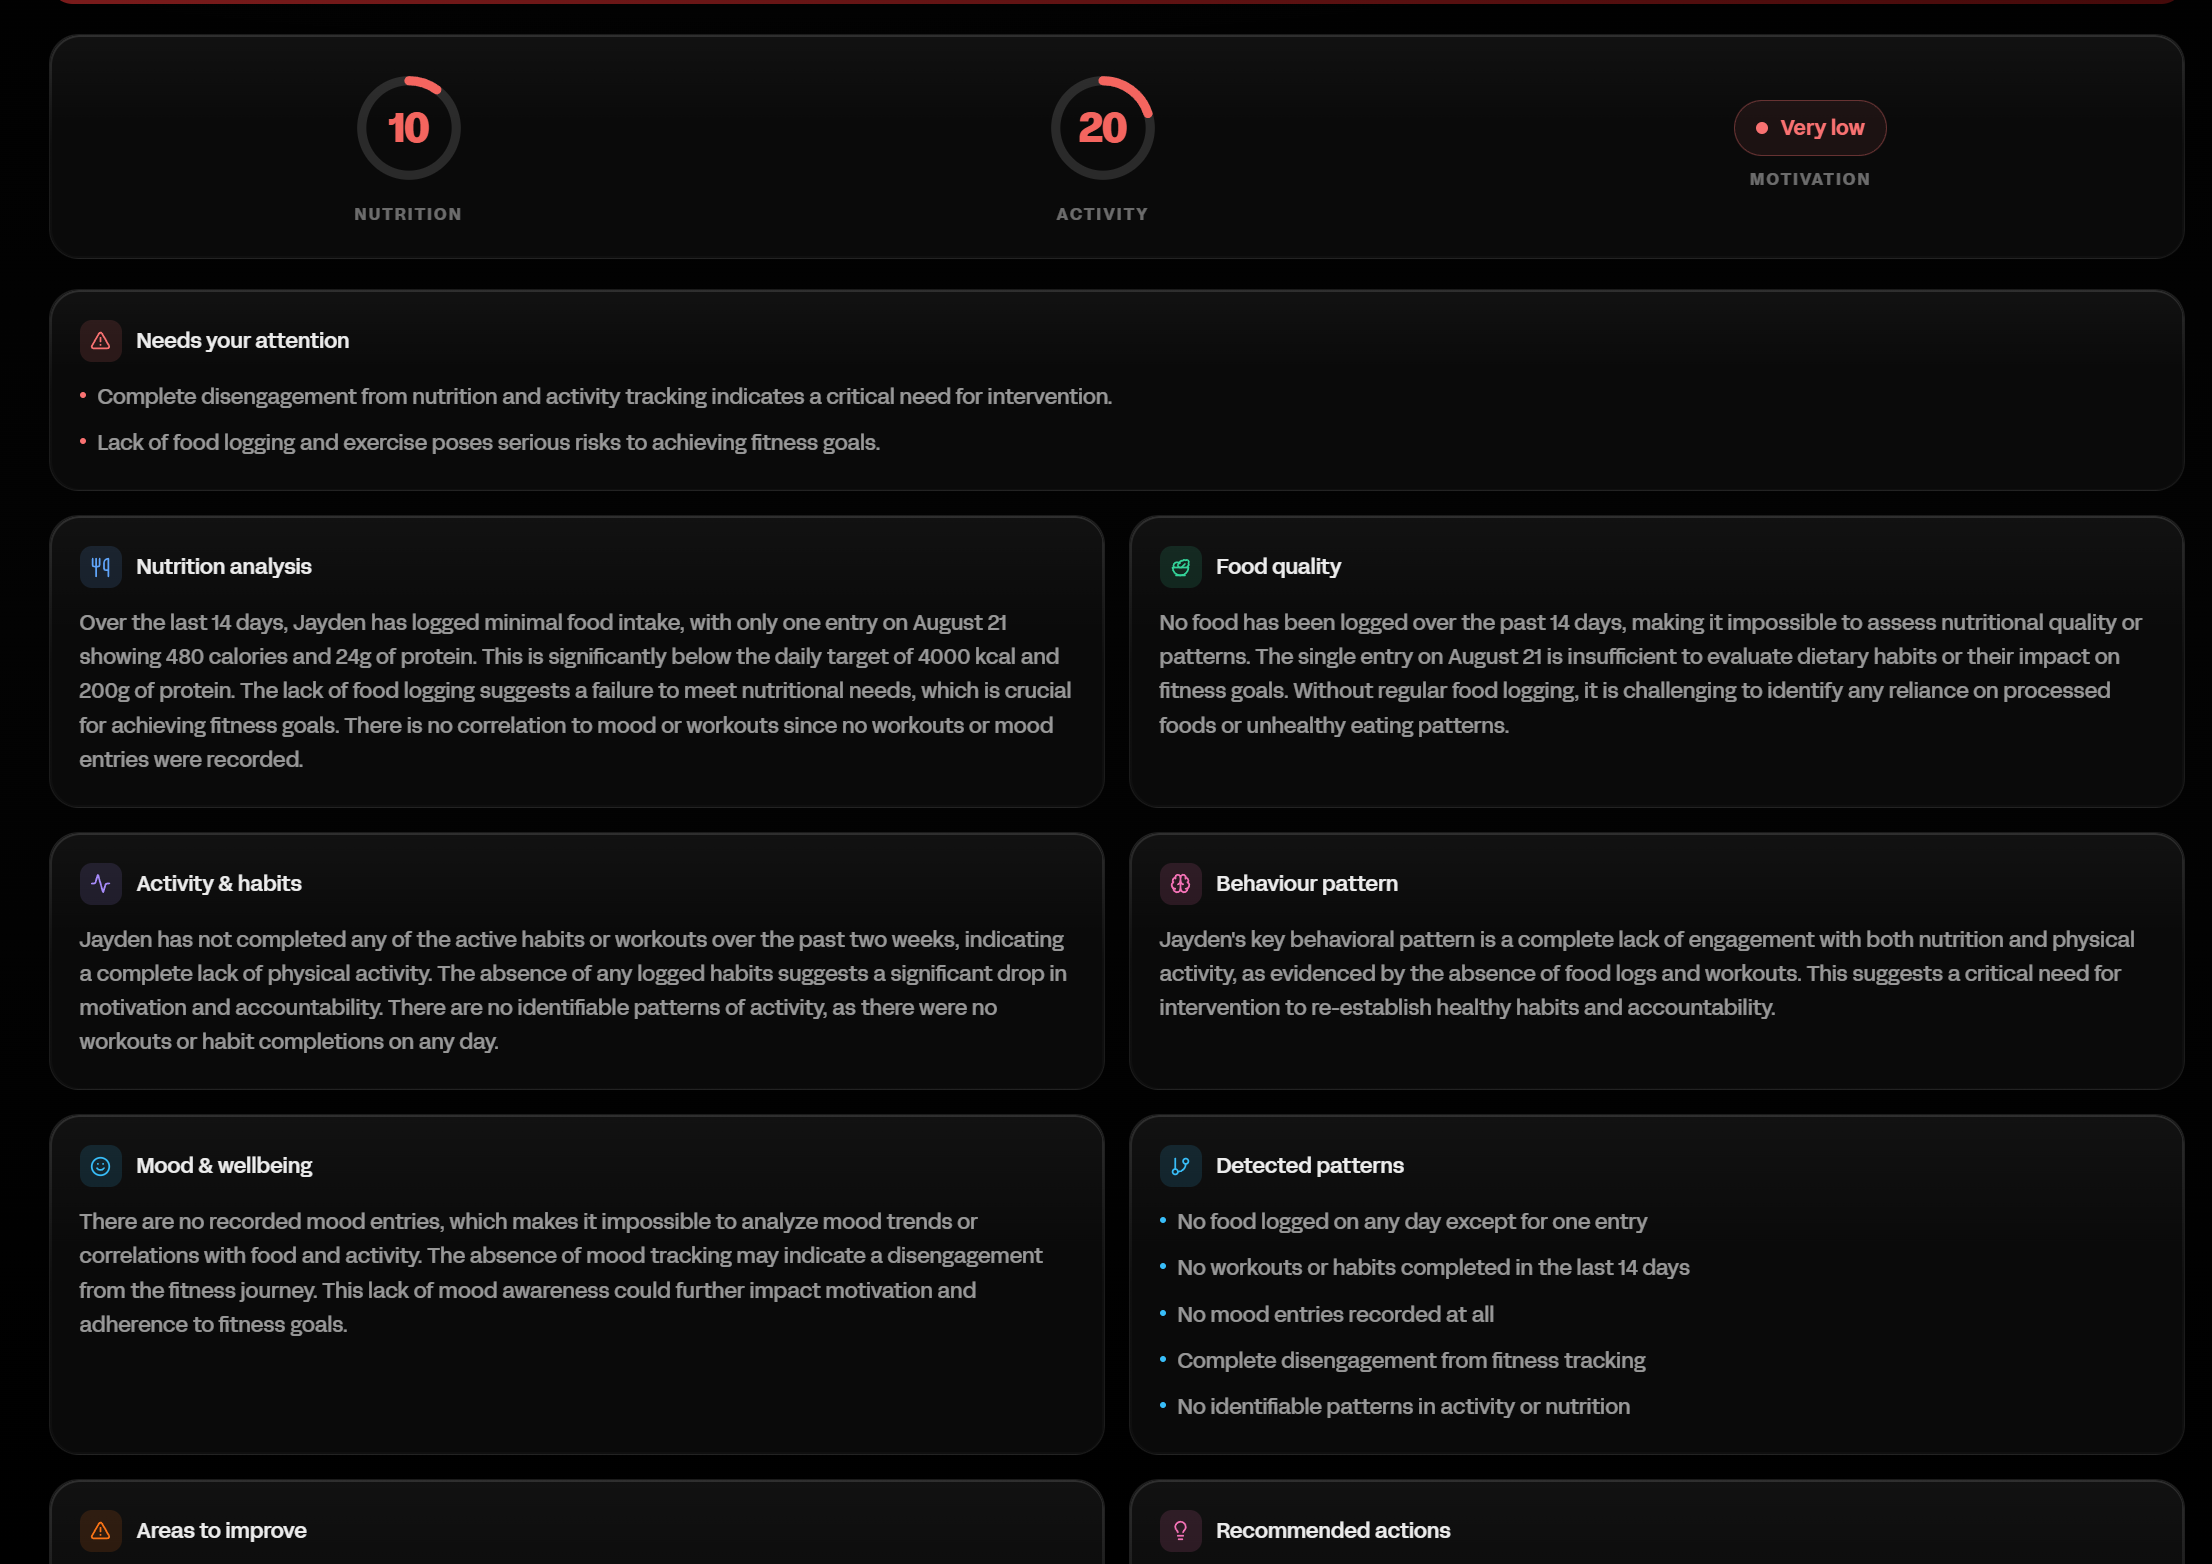
Task: Click the Detected patterns heading
Action: click(1310, 1166)
